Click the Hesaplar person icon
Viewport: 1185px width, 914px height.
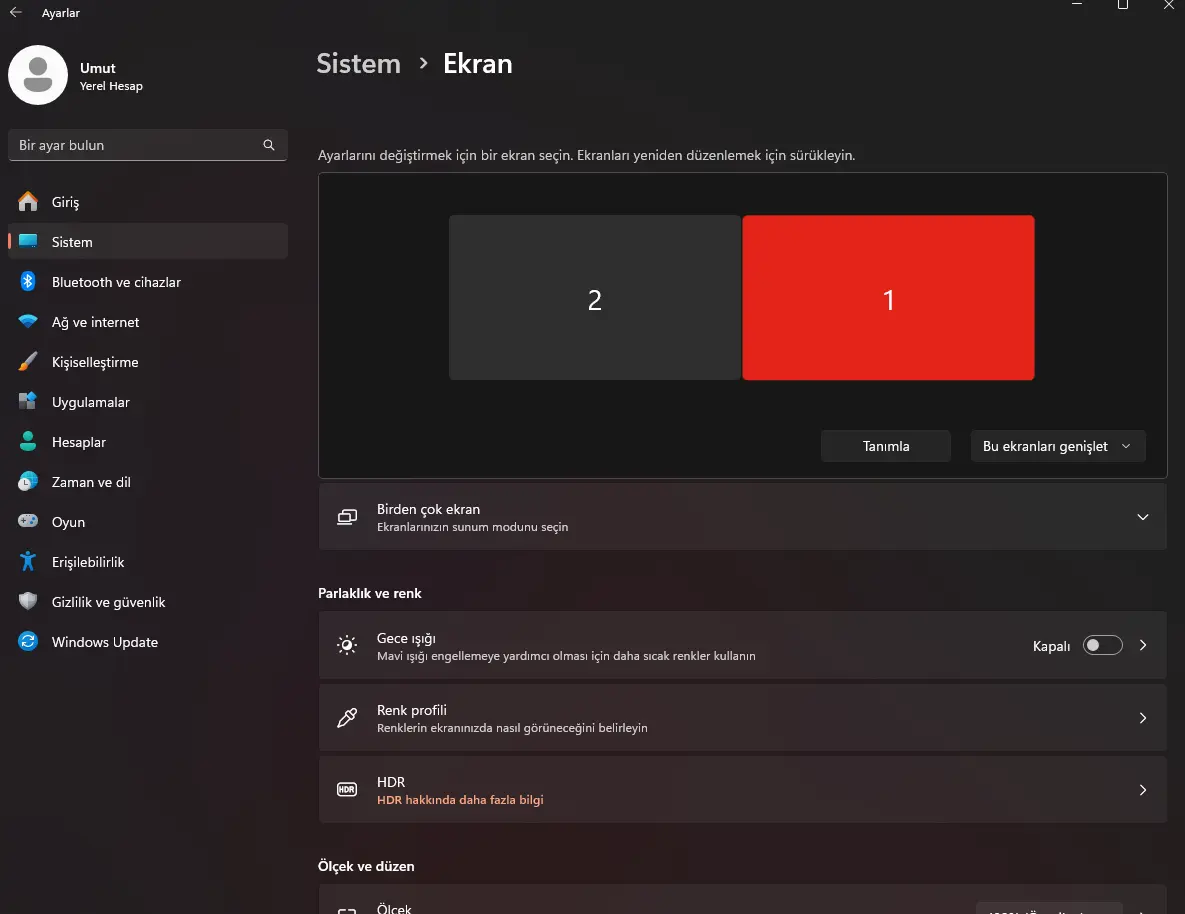tap(28, 441)
